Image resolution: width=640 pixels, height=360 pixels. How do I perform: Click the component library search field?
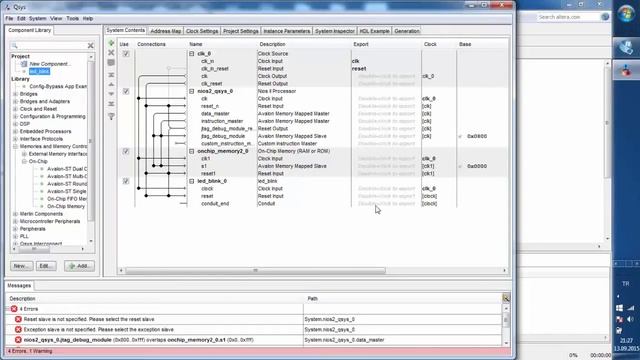click(x=52, y=45)
